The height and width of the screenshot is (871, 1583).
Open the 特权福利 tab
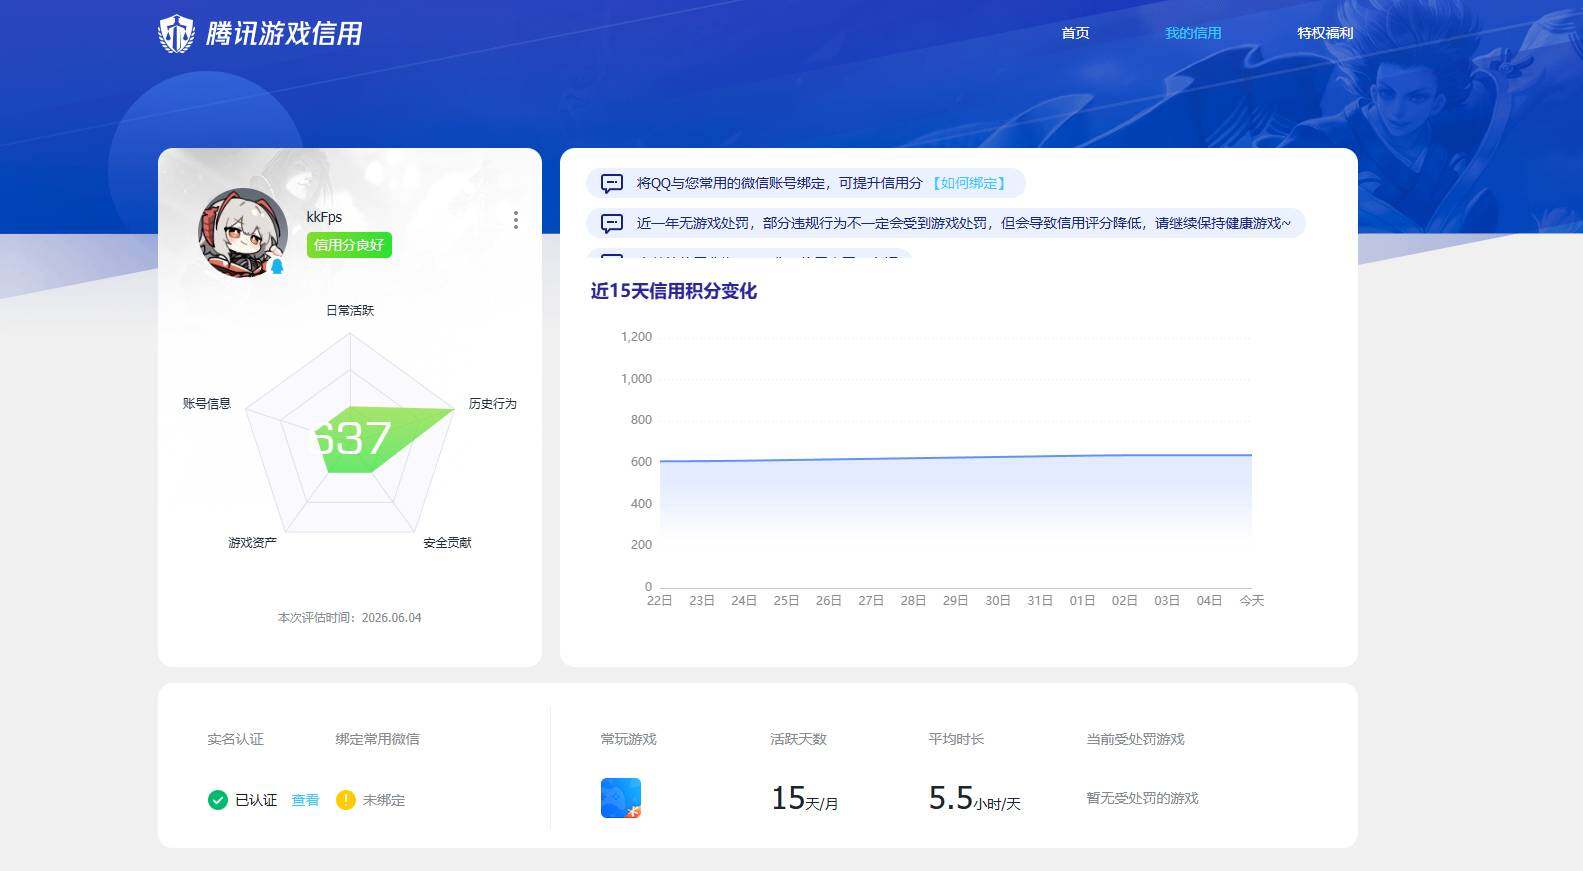(x=1325, y=33)
